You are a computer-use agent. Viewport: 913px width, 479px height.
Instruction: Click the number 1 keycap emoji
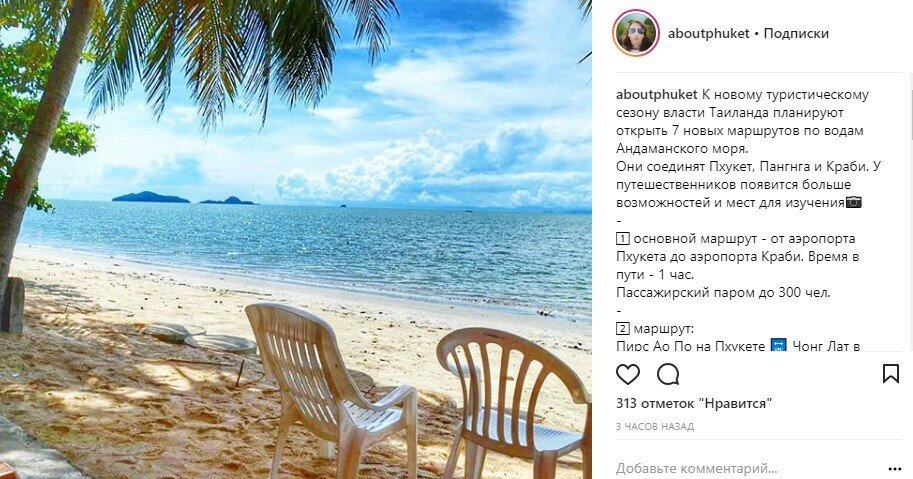[623, 239]
